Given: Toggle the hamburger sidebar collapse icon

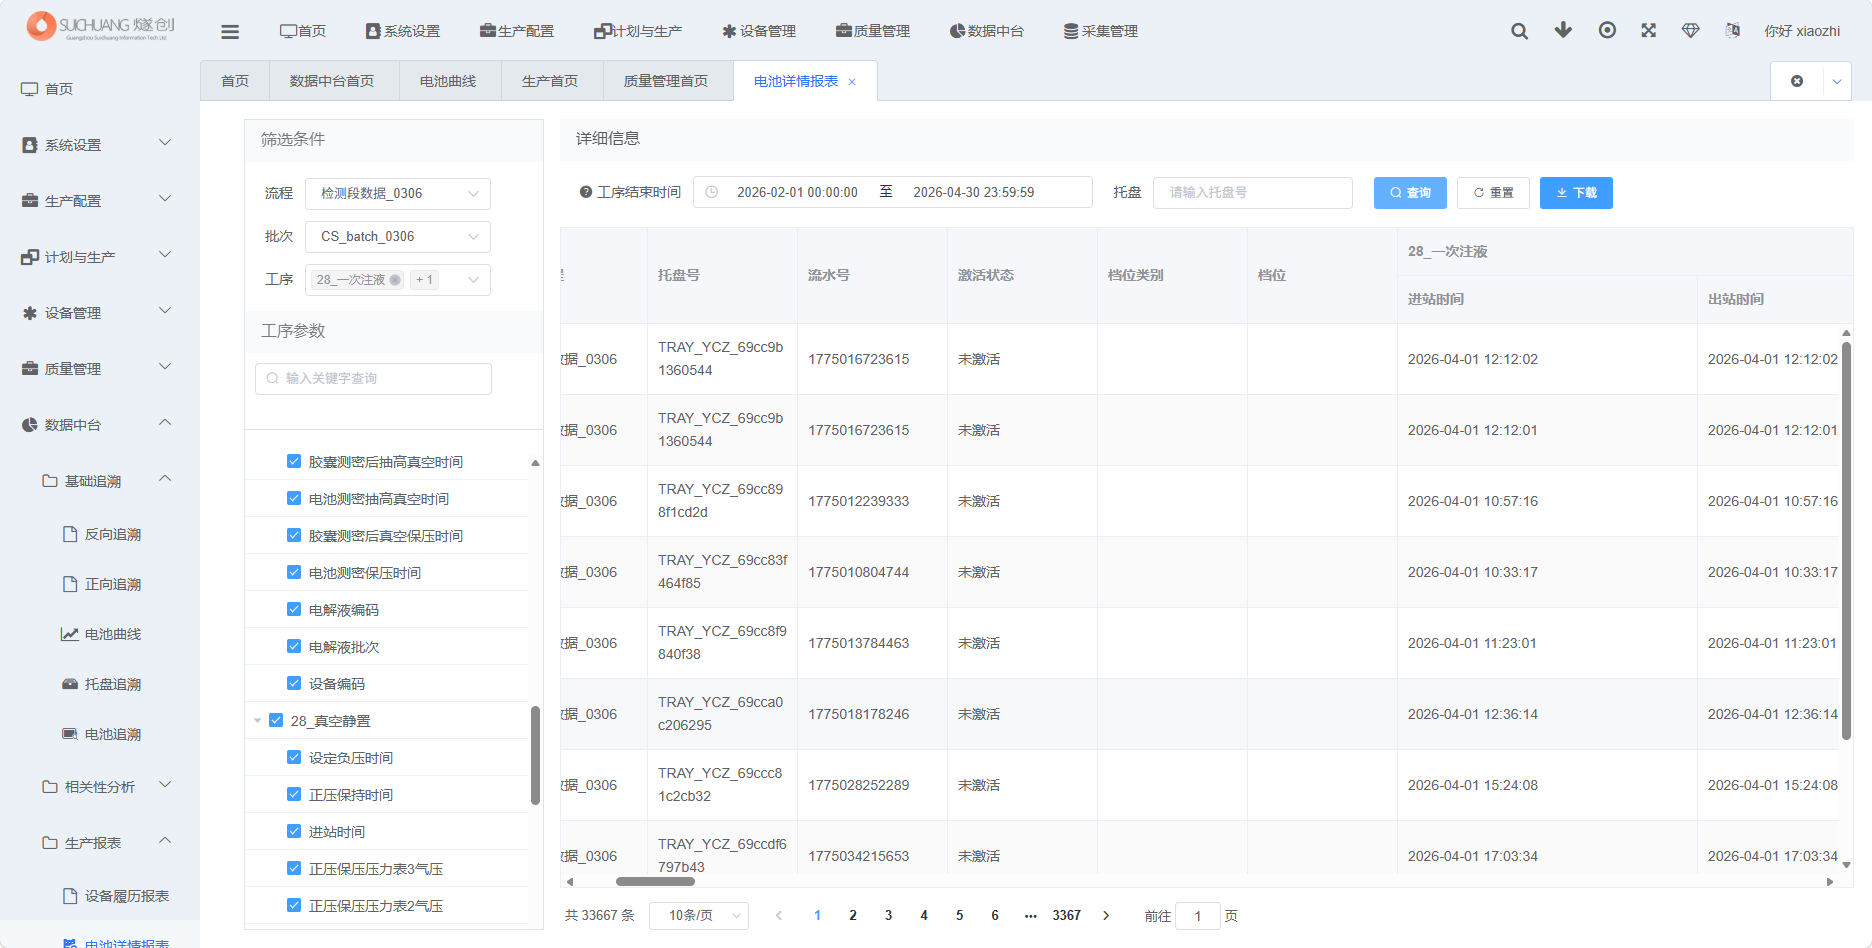Looking at the screenshot, I should tap(230, 32).
